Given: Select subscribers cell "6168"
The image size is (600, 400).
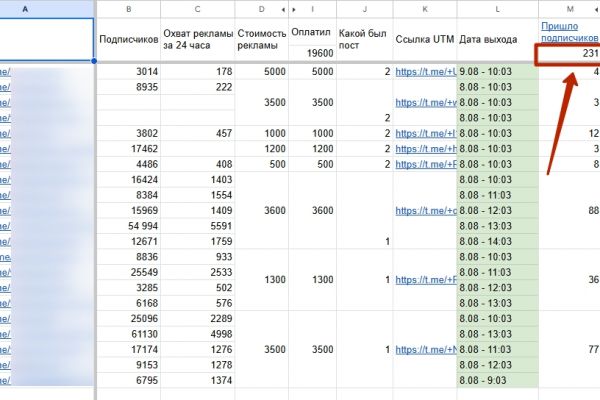Looking at the screenshot, I should click(129, 303).
